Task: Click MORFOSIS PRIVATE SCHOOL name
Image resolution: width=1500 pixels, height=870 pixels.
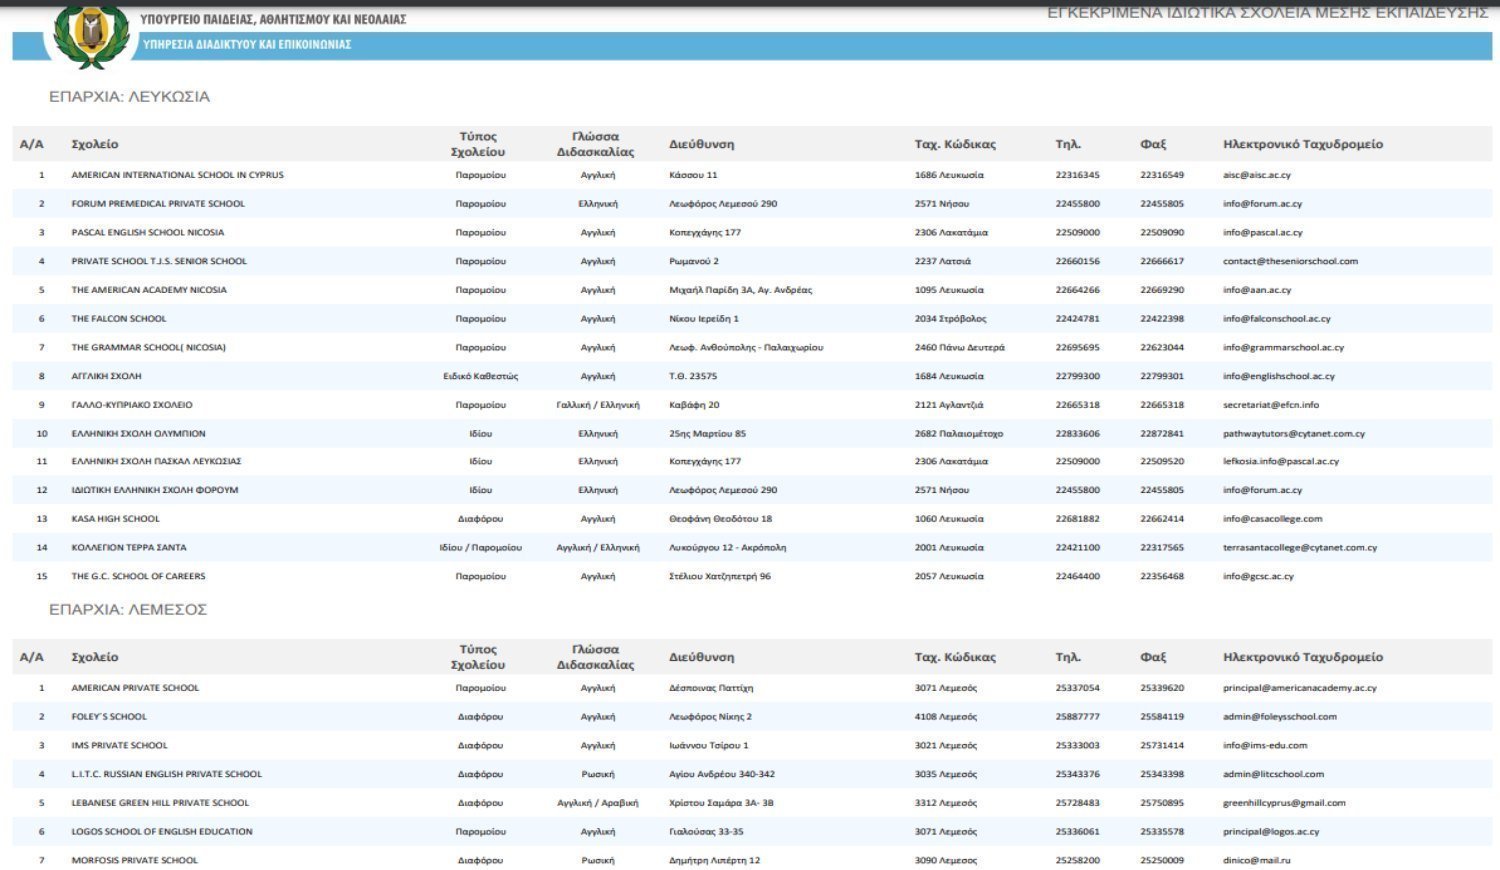Action: click(x=135, y=861)
